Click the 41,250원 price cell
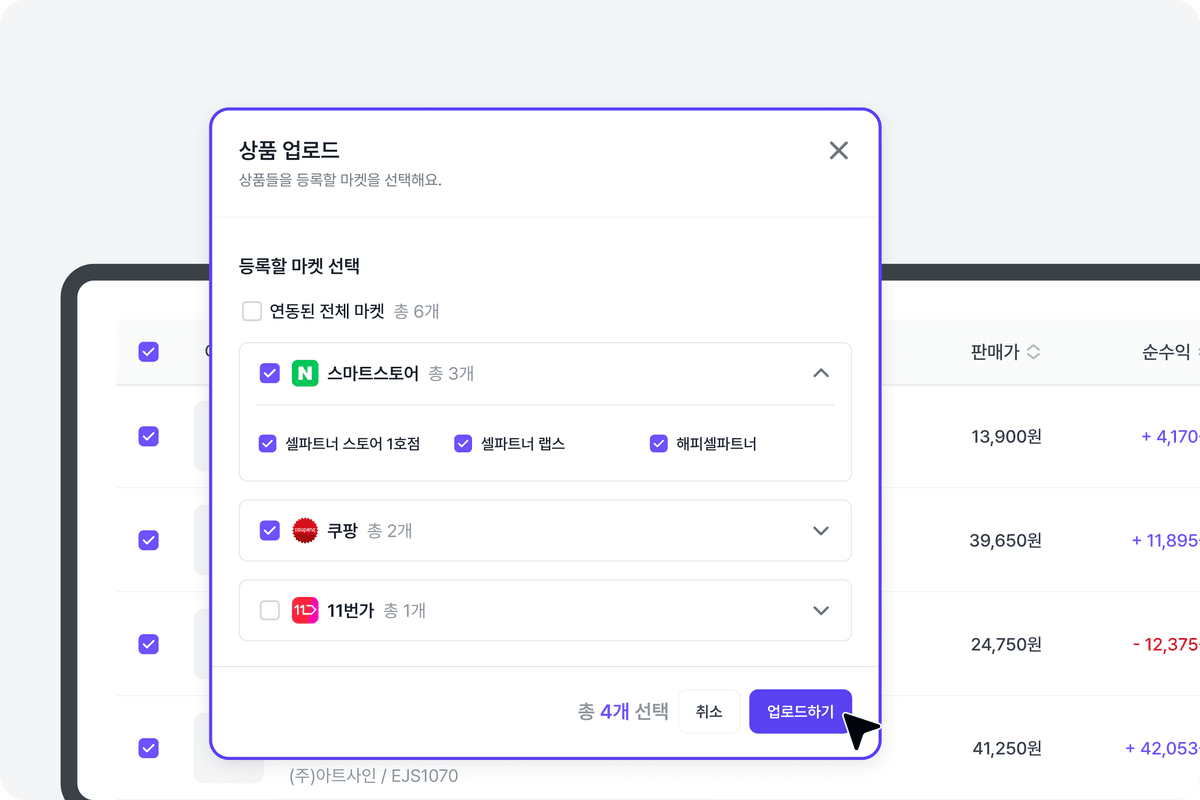Image resolution: width=1200 pixels, height=800 pixels. pos(1006,748)
